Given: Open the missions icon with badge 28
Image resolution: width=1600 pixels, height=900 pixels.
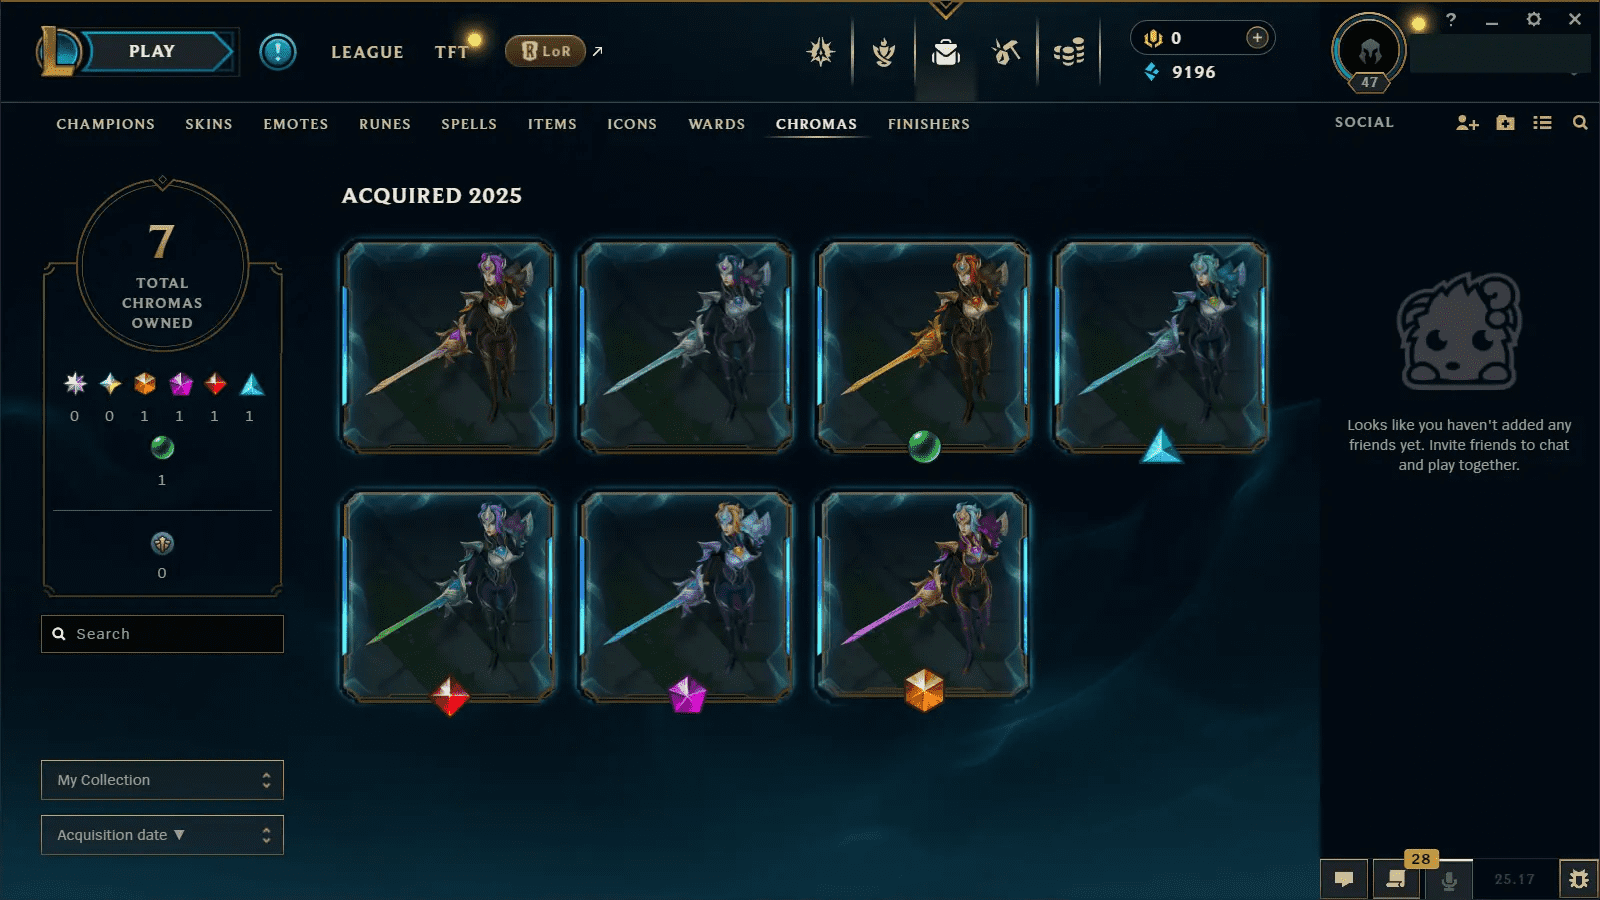Looking at the screenshot, I should (x=1396, y=879).
